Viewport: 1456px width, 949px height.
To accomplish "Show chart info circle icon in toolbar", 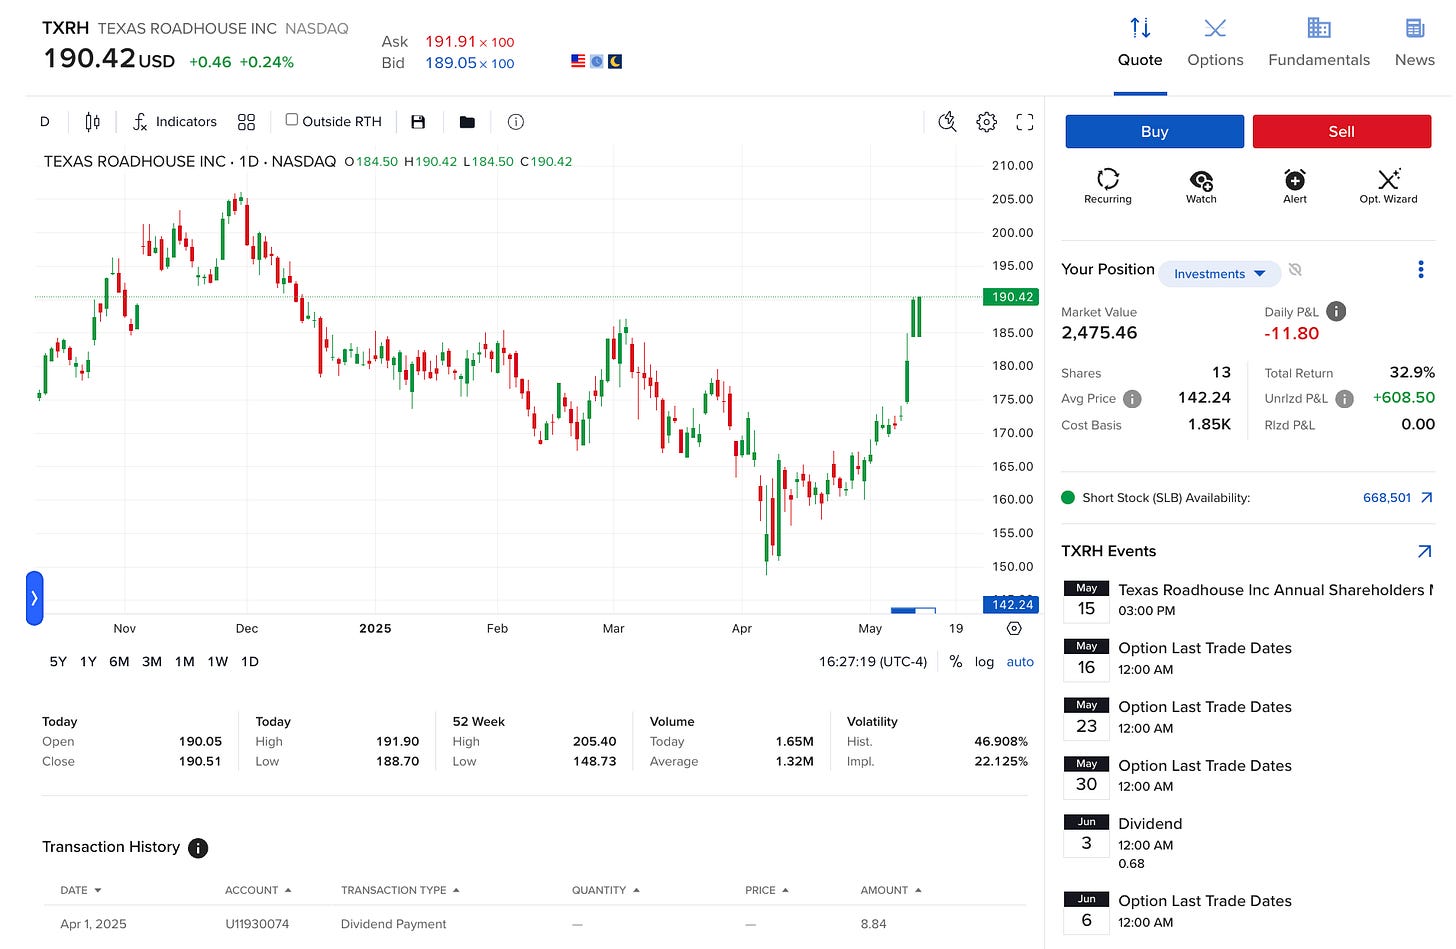I will [x=516, y=122].
